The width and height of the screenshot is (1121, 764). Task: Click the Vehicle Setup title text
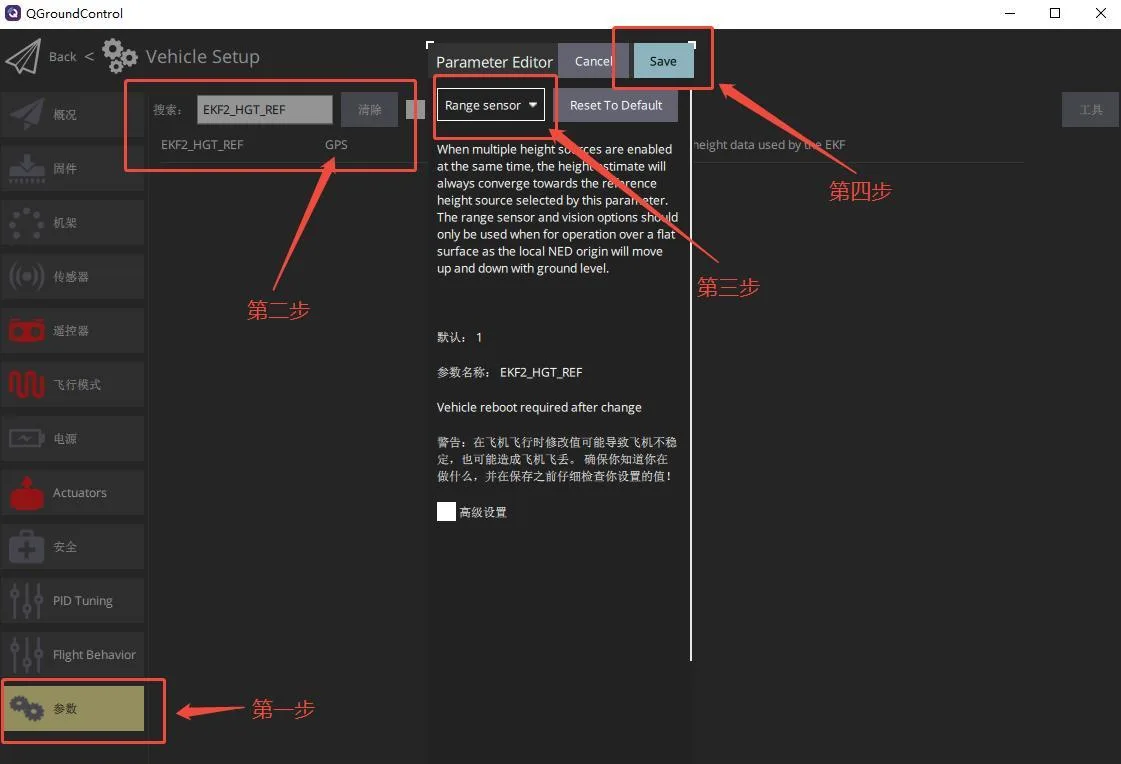[202, 56]
